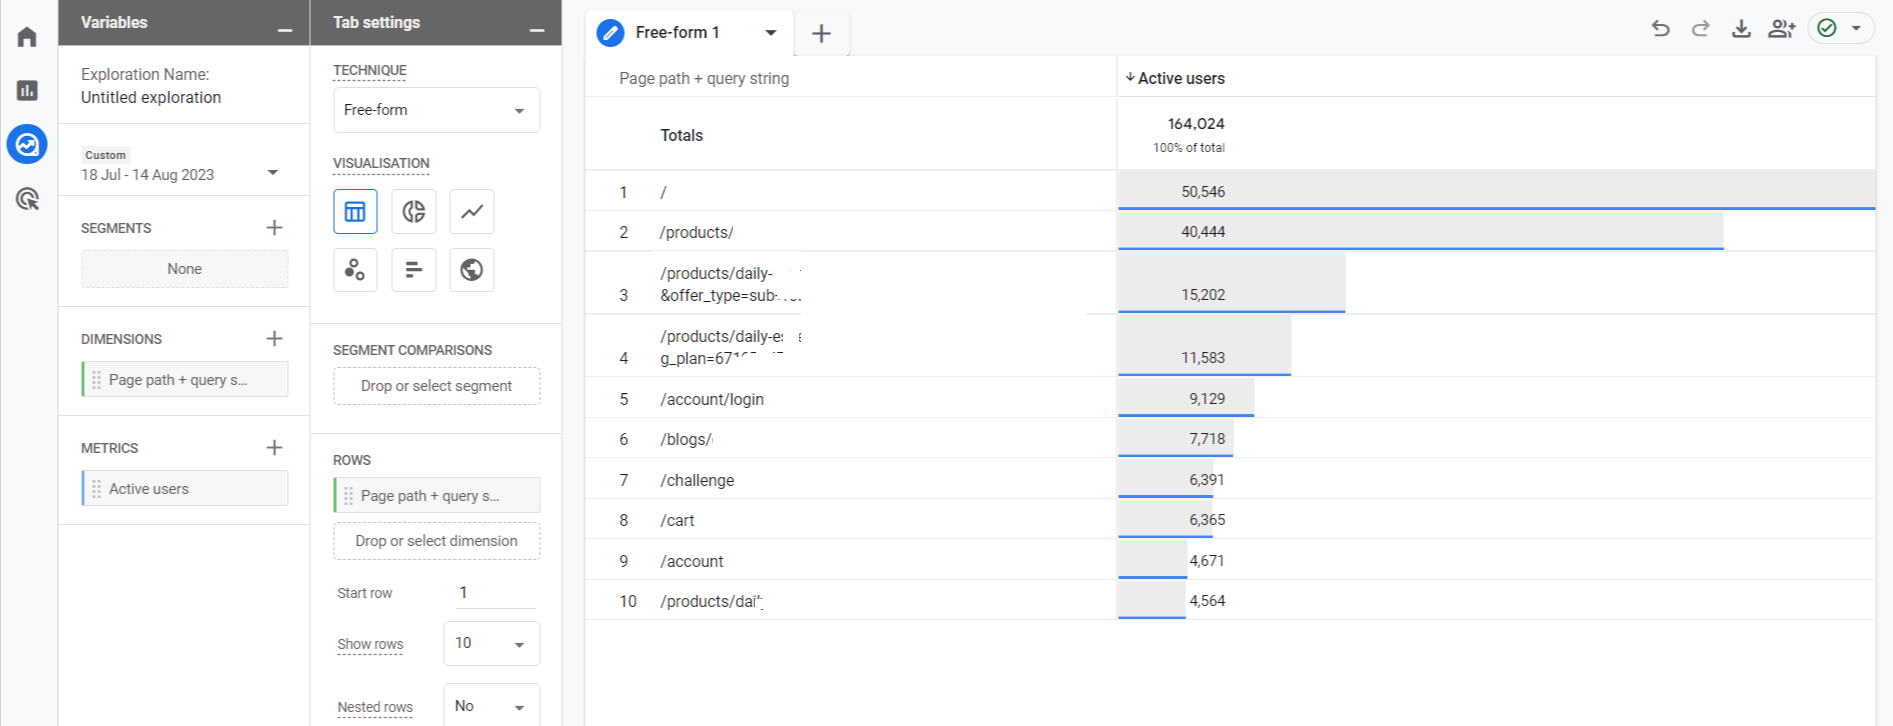Viewport: 1893px width, 726px height.
Task: Click the 15,202 active users value
Action: click(x=1203, y=295)
